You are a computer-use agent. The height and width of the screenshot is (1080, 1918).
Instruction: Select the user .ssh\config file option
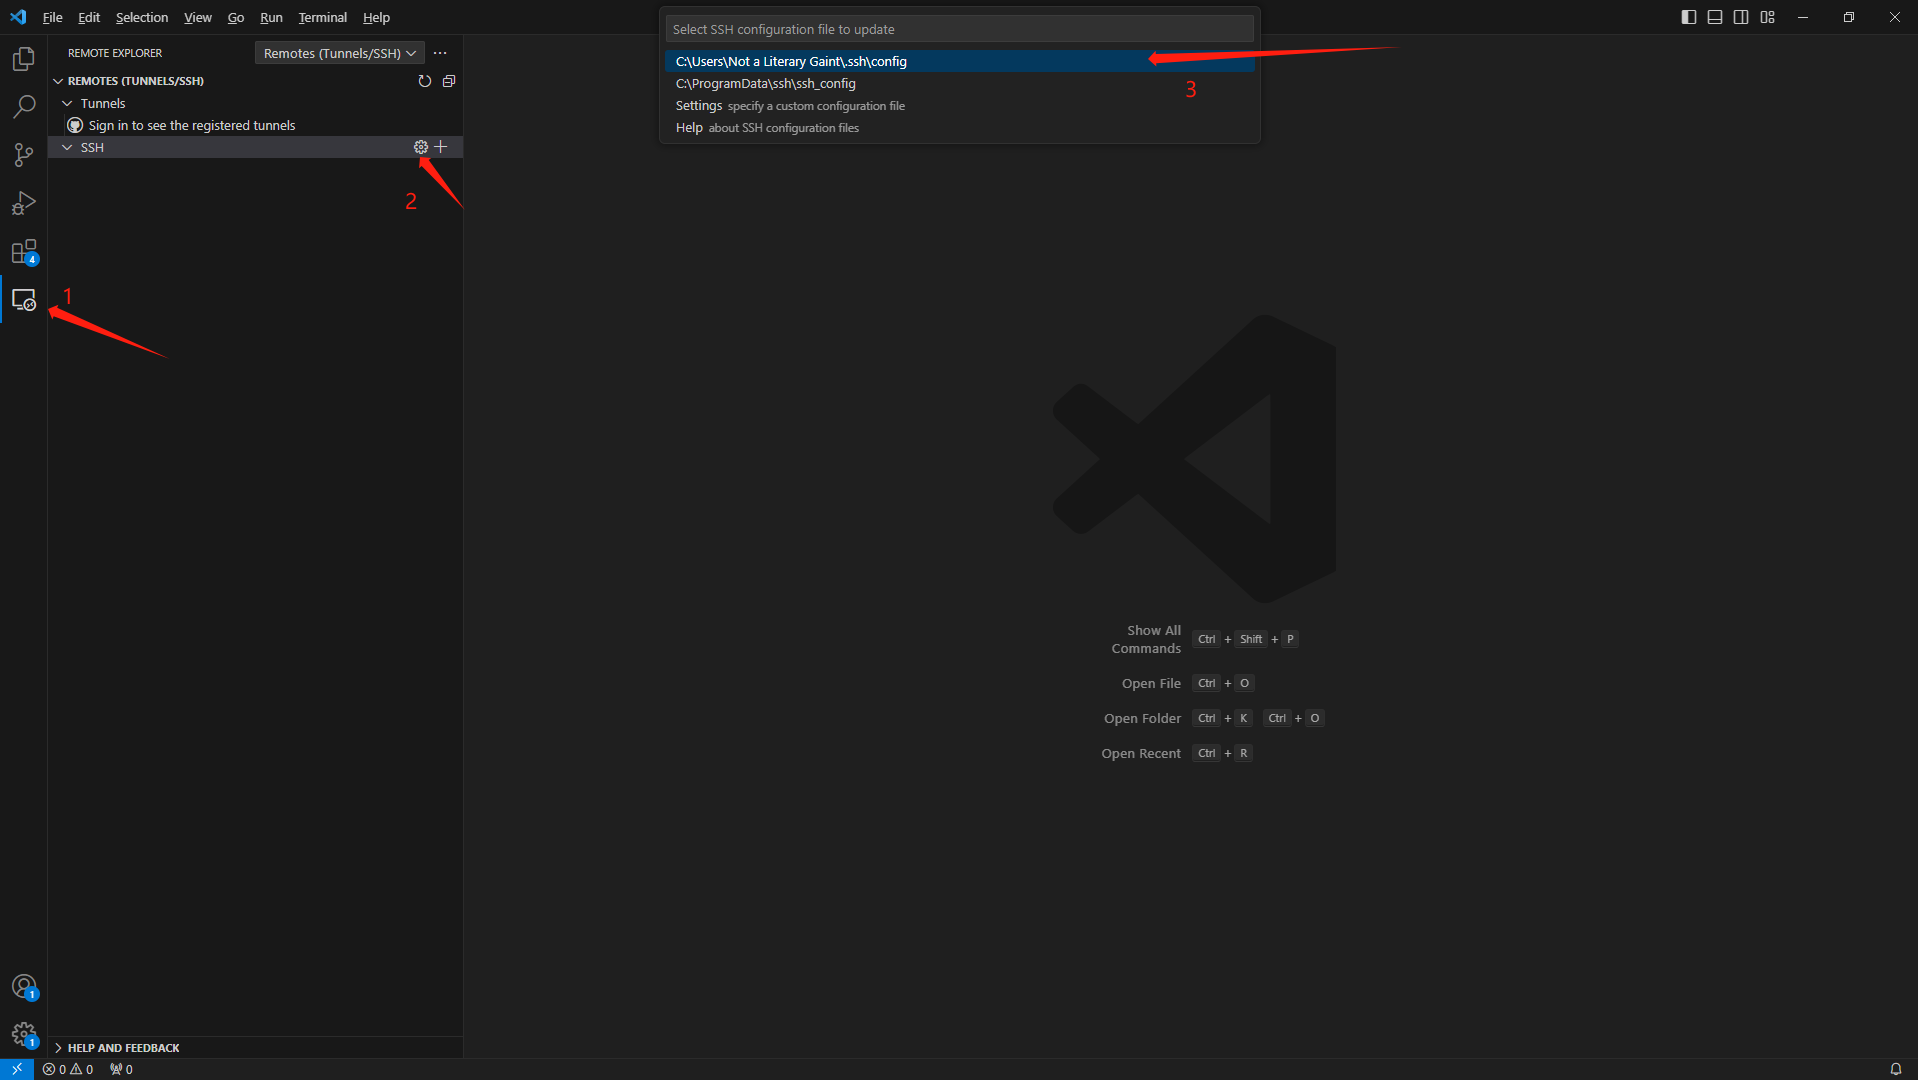tap(959, 61)
